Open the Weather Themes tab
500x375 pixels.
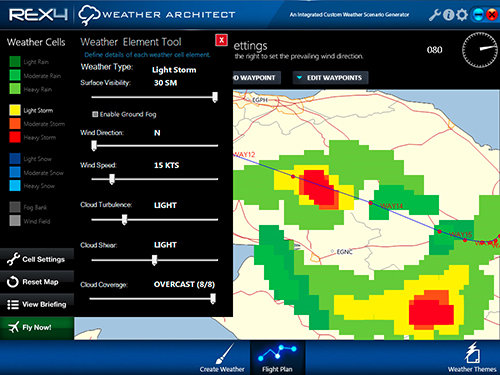tap(472, 358)
